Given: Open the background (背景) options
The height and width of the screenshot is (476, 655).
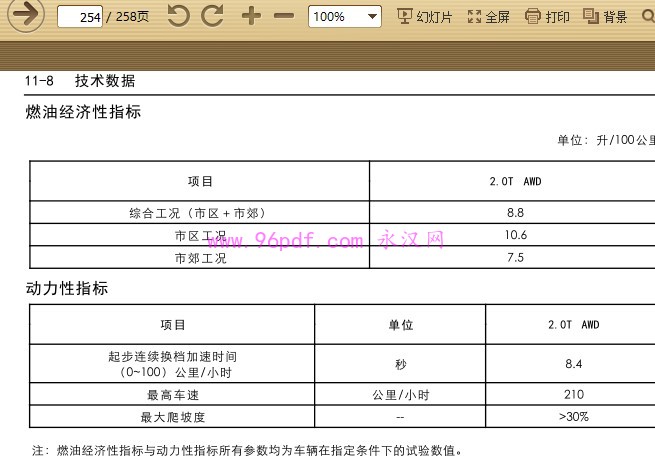Looking at the screenshot, I should 605,17.
